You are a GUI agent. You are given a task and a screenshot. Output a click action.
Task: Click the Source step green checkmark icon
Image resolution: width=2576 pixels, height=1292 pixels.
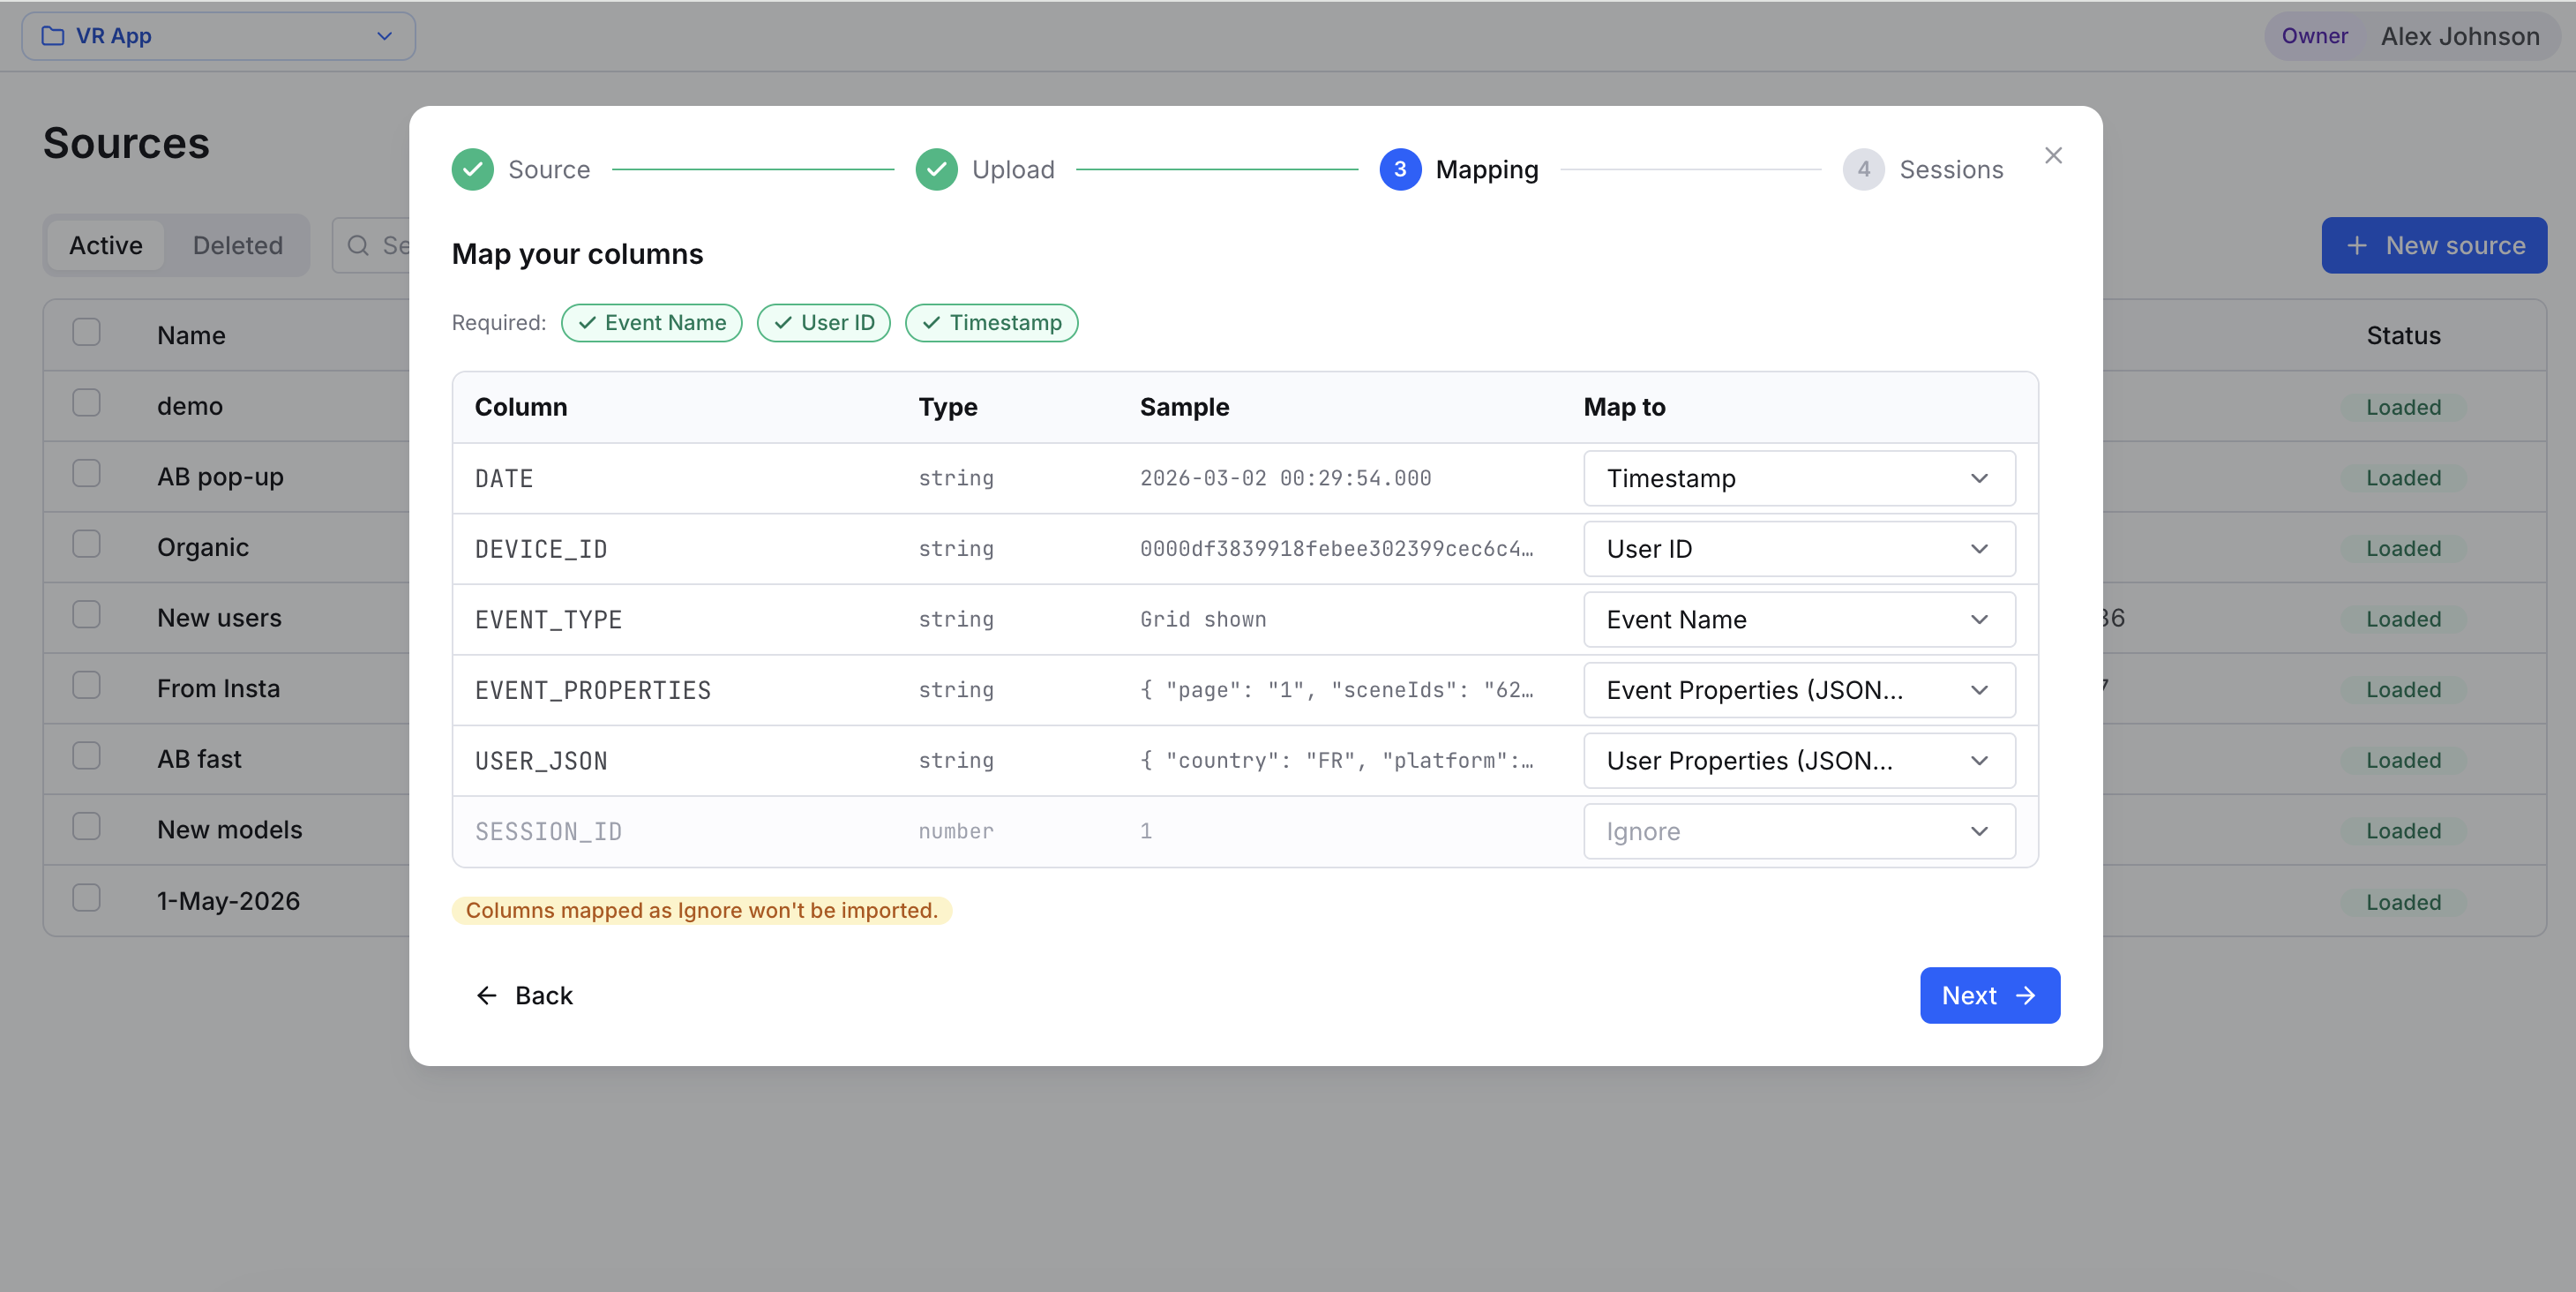[x=472, y=169]
